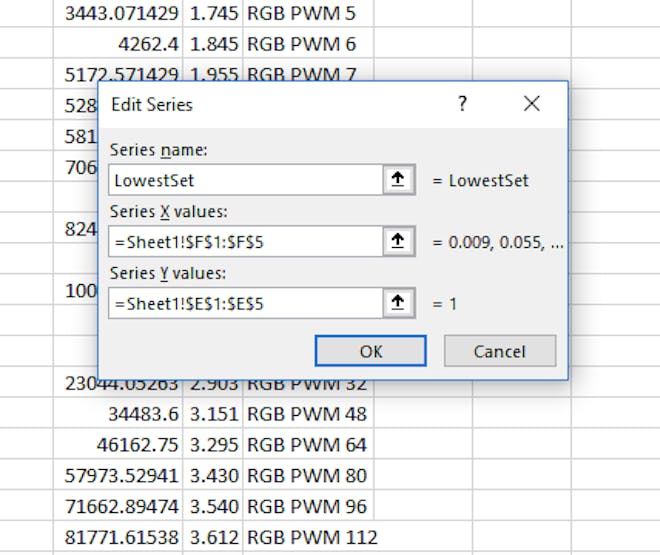Select cell with value 71662.89474

coord(118,506)
